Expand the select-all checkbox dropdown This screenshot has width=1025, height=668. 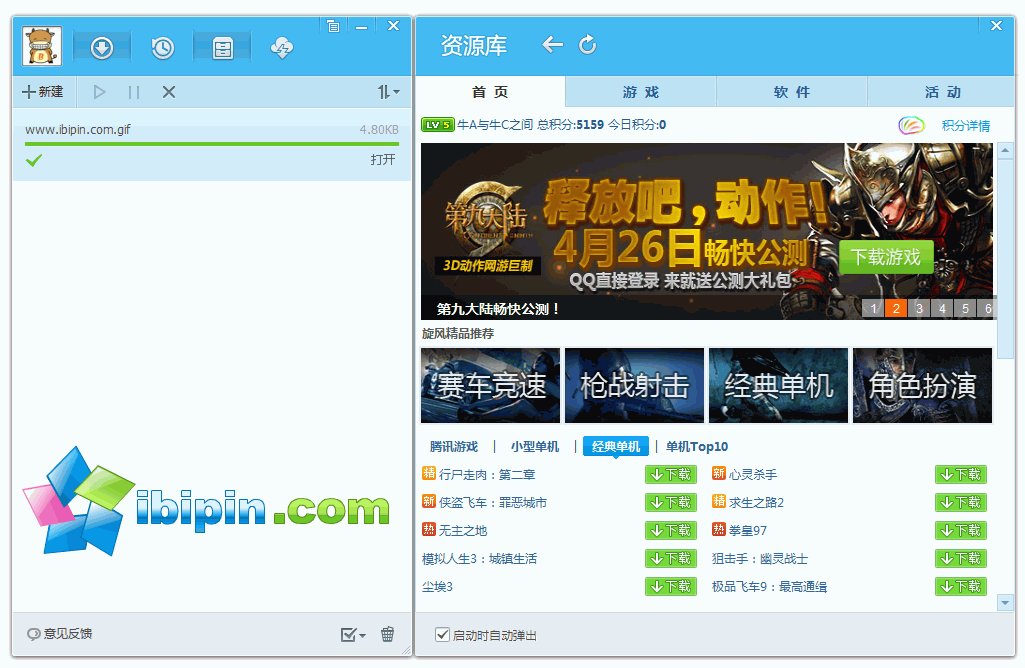coord(353,634)
